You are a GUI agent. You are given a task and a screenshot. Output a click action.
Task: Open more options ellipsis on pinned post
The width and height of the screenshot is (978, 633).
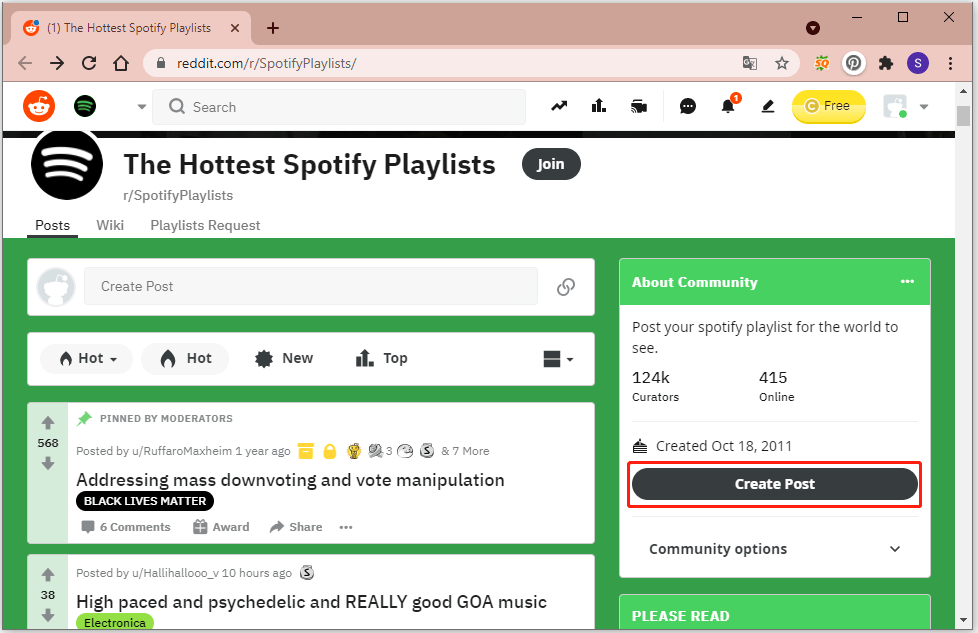pos(346,528)
